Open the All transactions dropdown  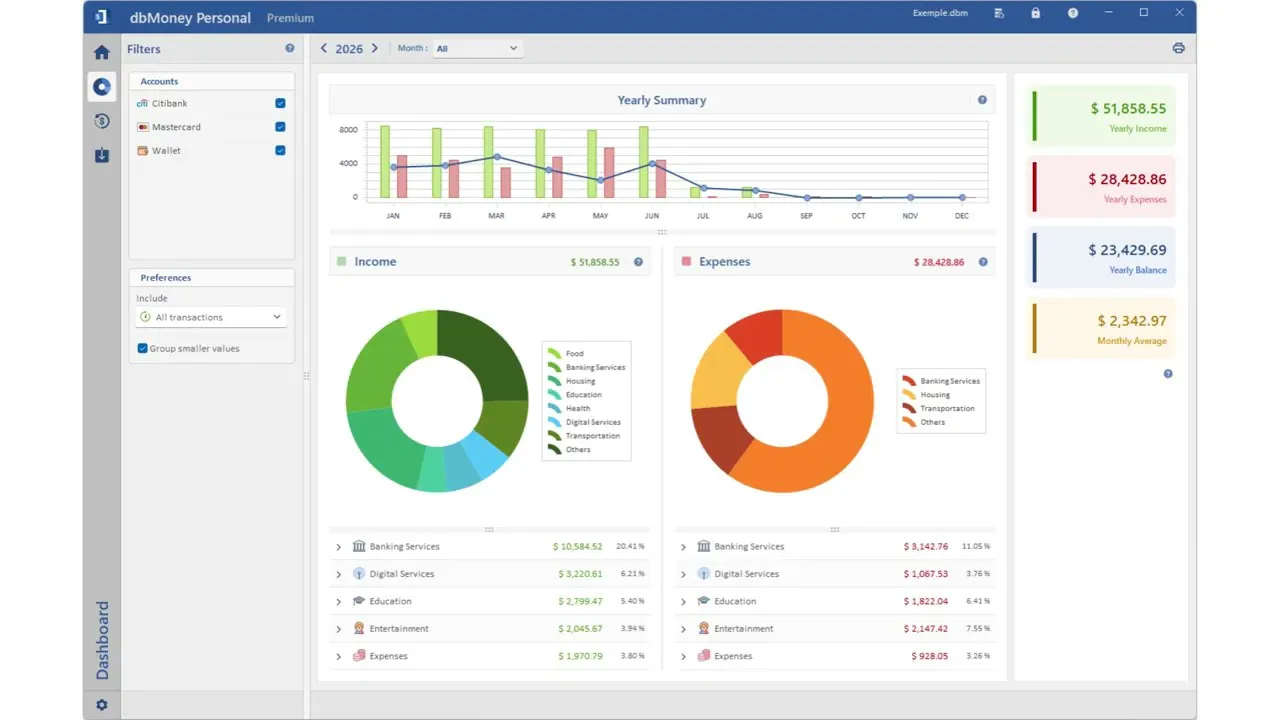tap(211, 317)
